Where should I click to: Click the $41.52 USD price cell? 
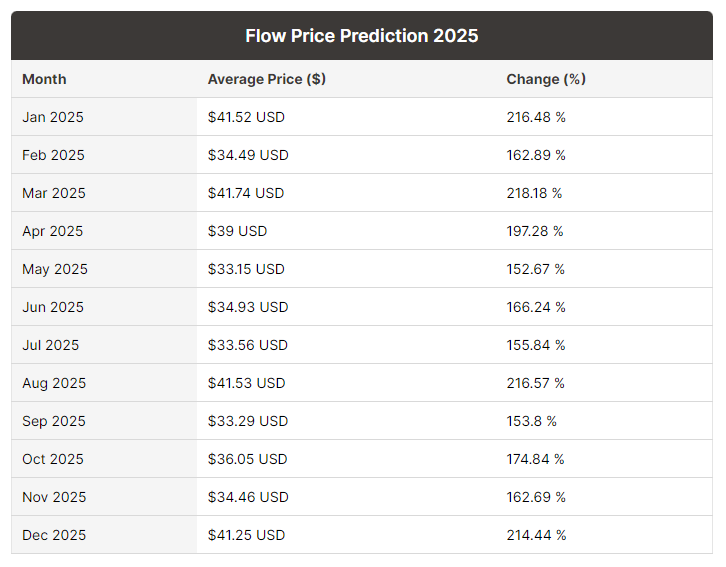pos(246,117)
